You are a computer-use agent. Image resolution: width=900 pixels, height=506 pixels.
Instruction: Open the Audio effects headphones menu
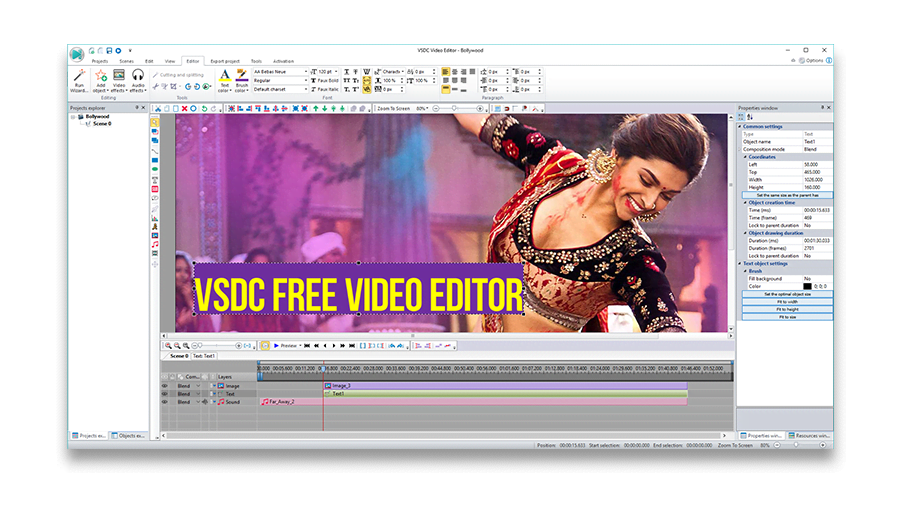138,80
